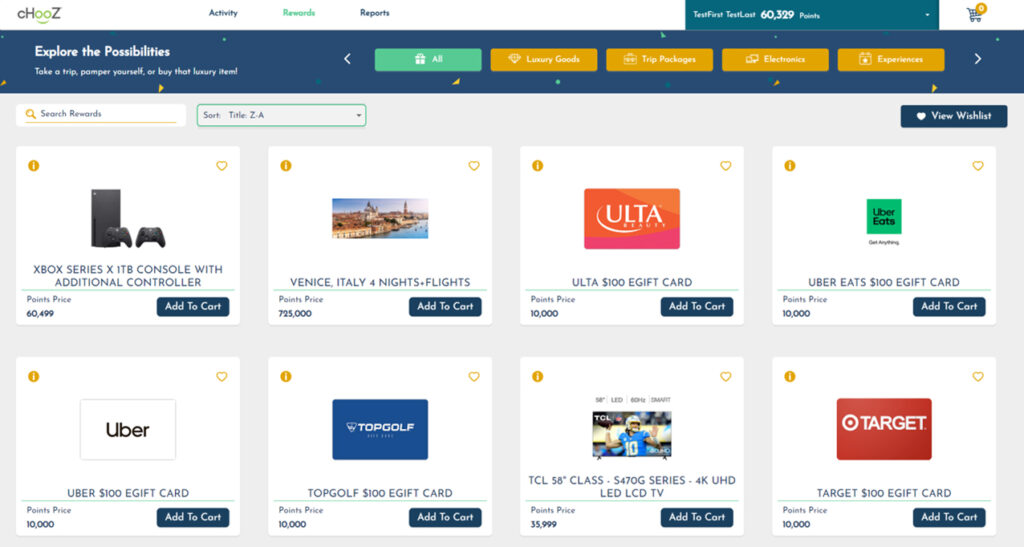Click the 725,000 points price
The height and width of the screenshot is (547, 1024).
[x=295, y=314]
